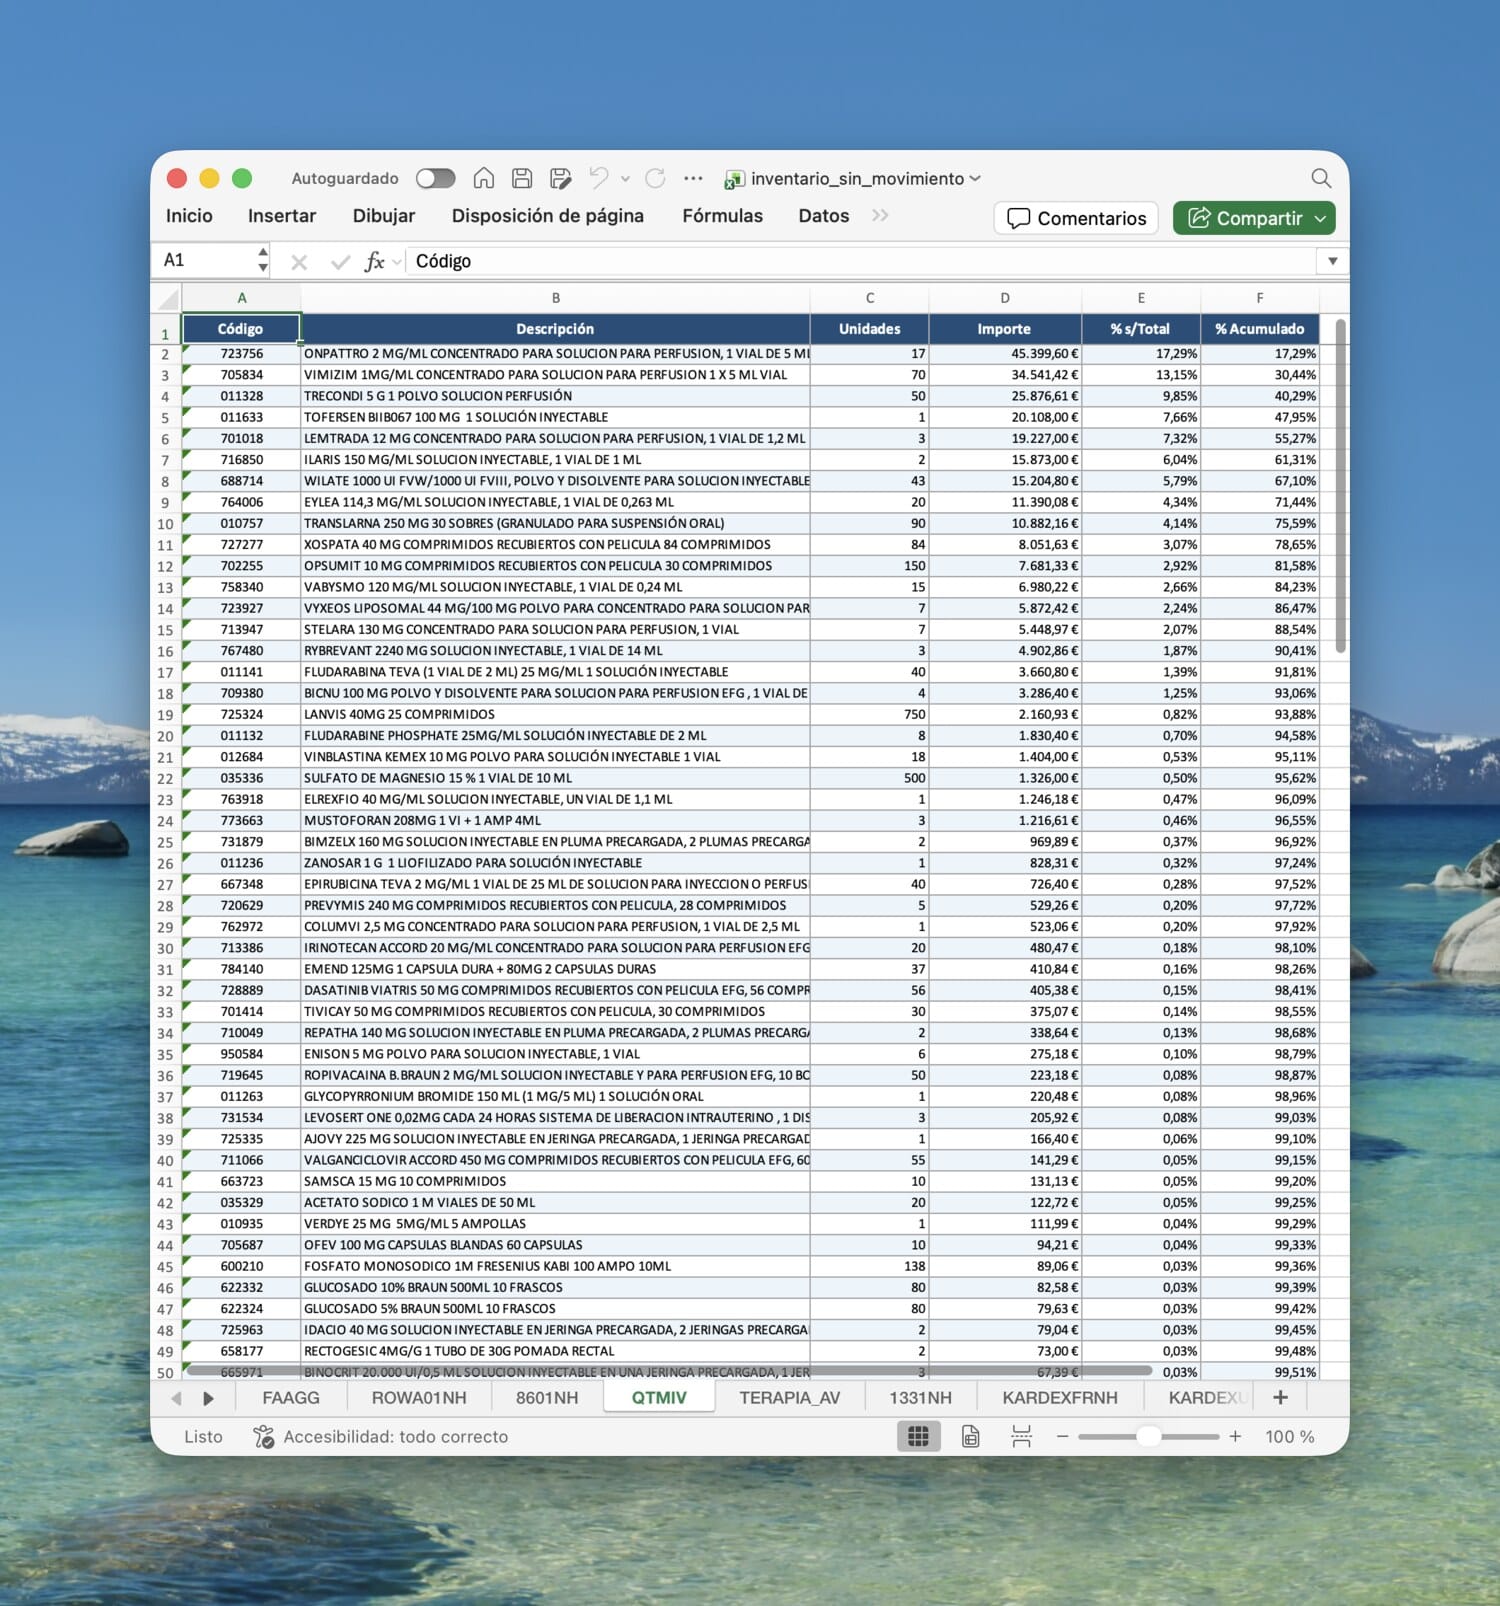Click the select-all corner triangle
This screenshot has width=1500, height=1606.
(167, 298)
